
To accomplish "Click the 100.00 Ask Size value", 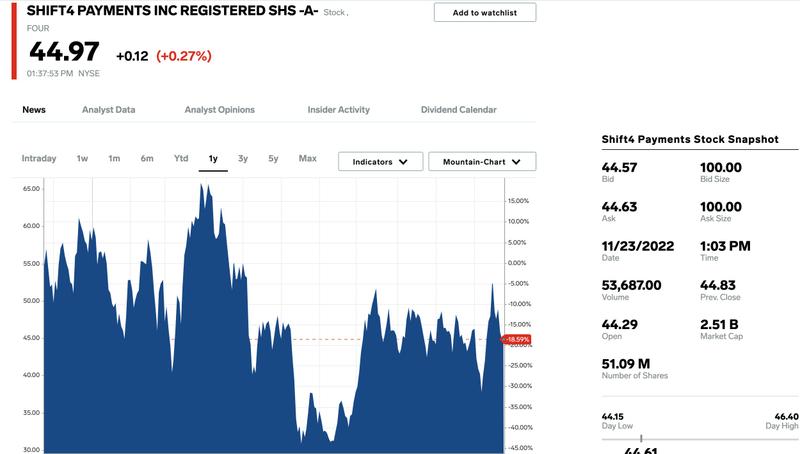I will pos(721,207).
